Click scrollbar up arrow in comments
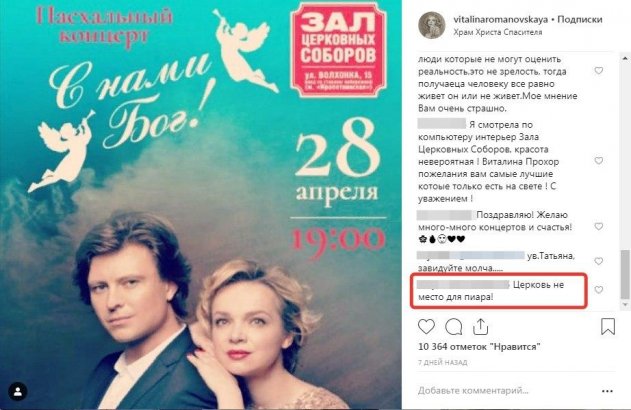631x410 pixels. 625,58
